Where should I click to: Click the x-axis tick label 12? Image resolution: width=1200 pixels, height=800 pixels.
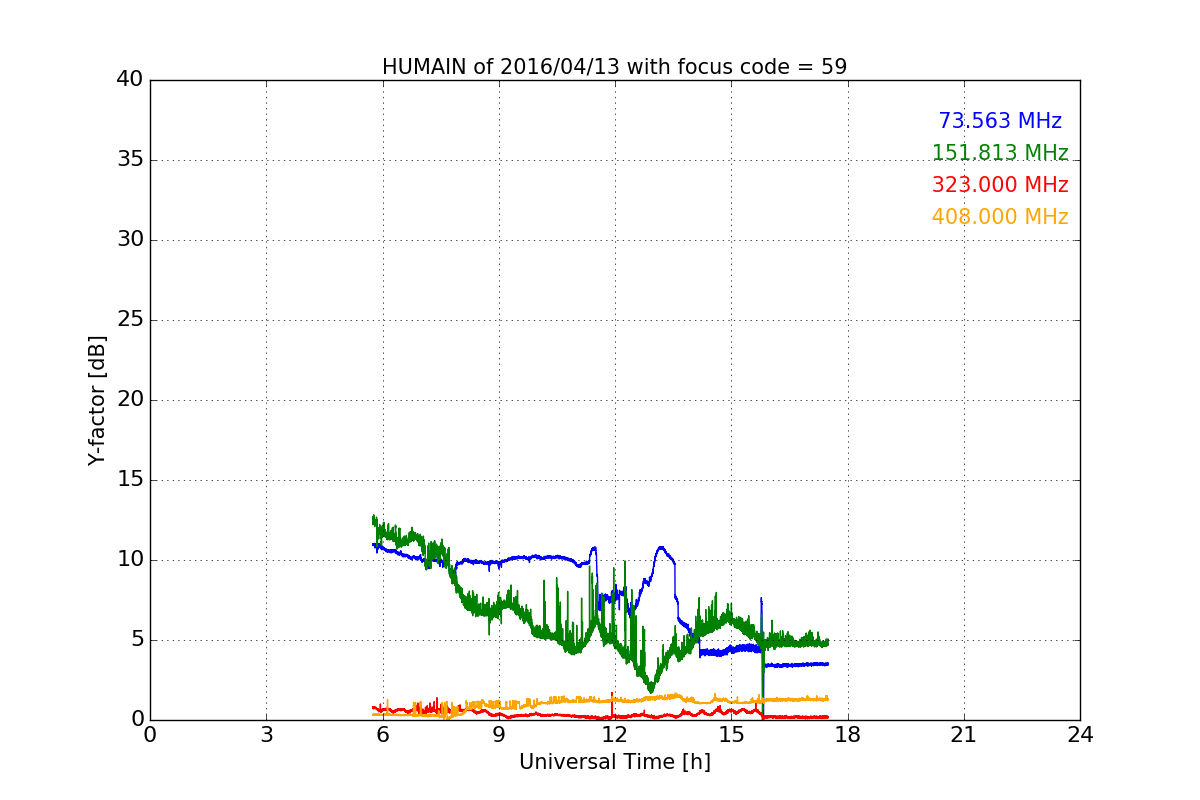615,735
